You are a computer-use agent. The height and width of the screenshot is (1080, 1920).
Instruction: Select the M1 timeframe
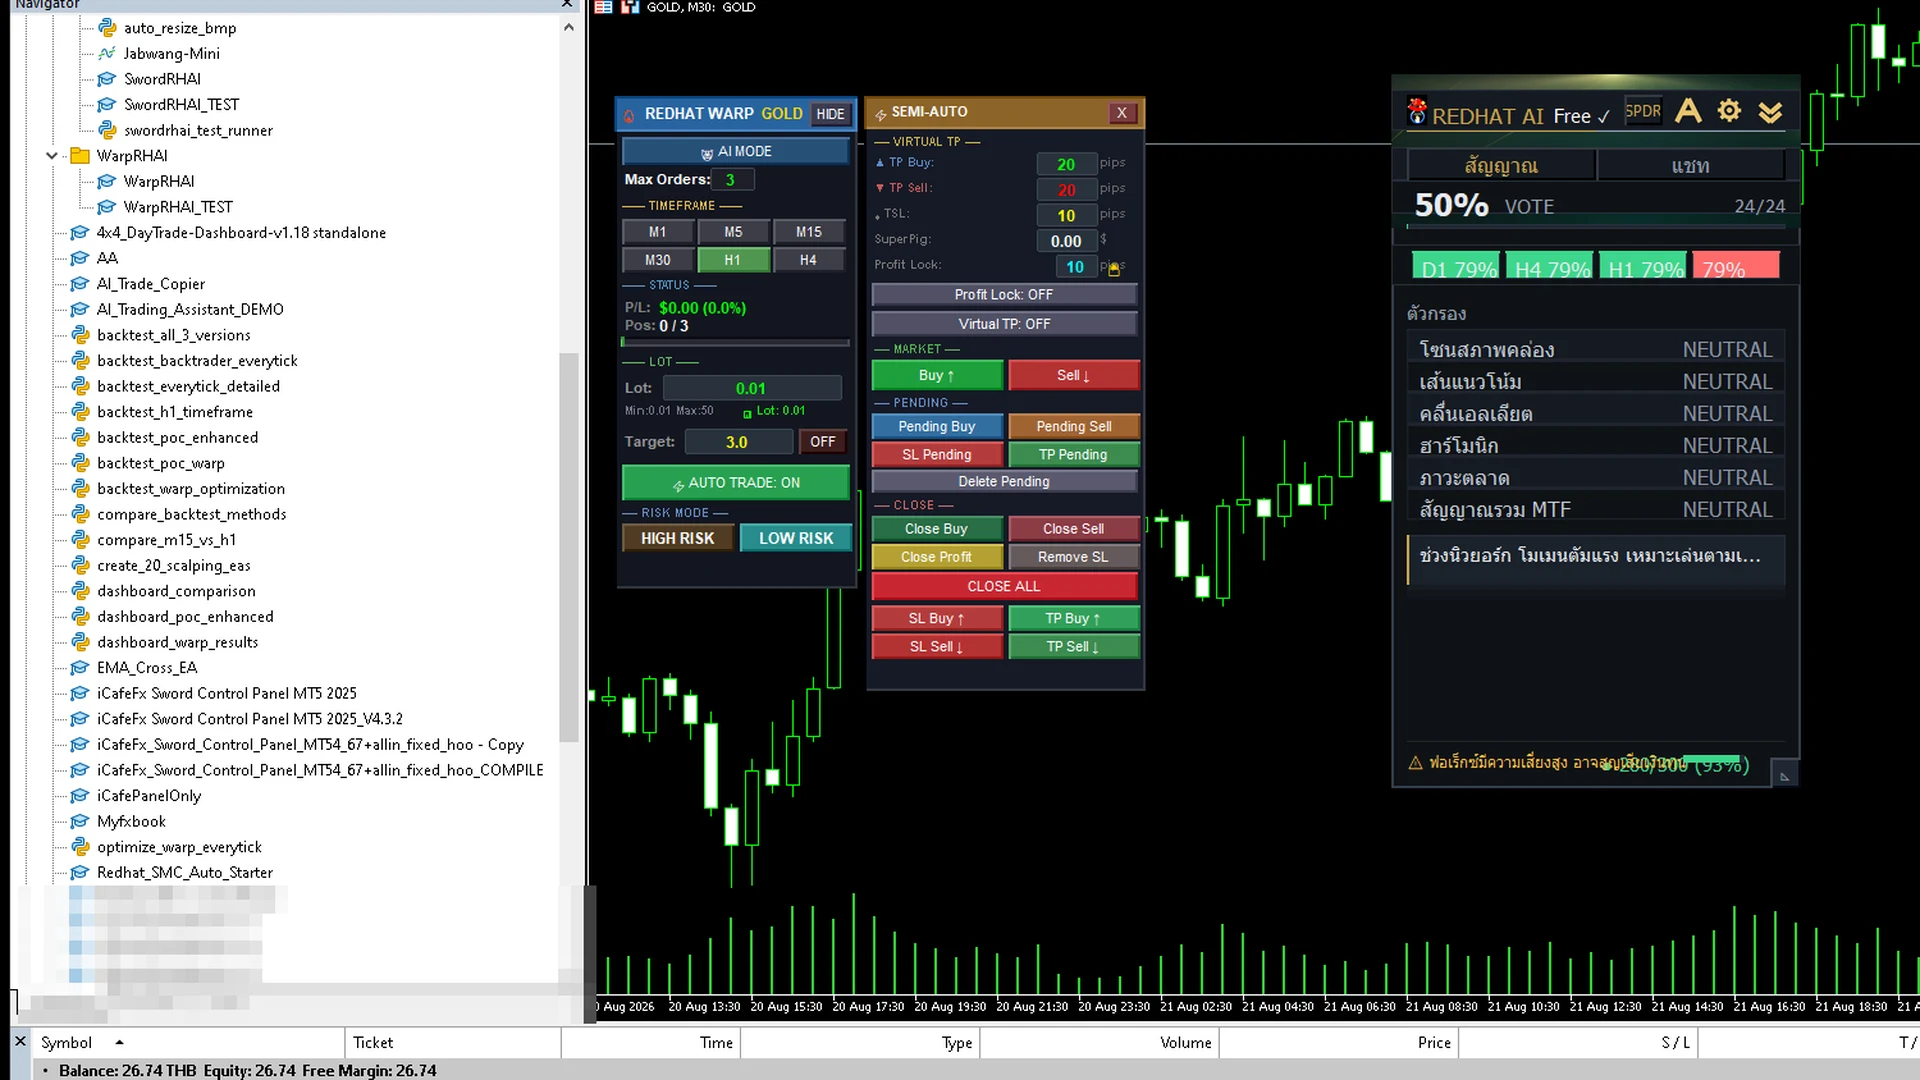pos(657,232)
